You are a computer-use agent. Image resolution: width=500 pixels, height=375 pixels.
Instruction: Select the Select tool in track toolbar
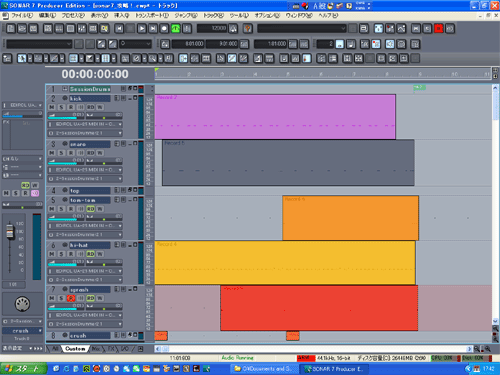click(x=22, y=59)
